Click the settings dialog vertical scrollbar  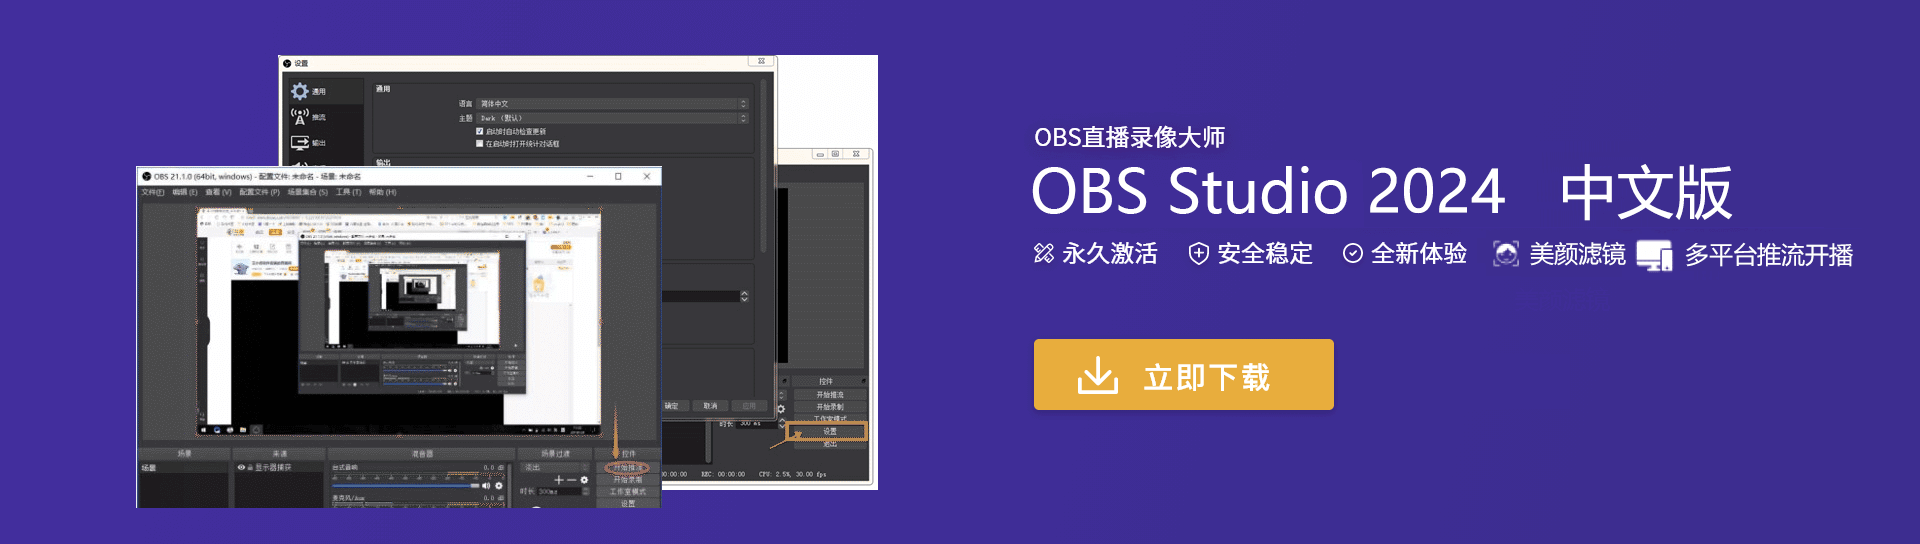(764, 165)
